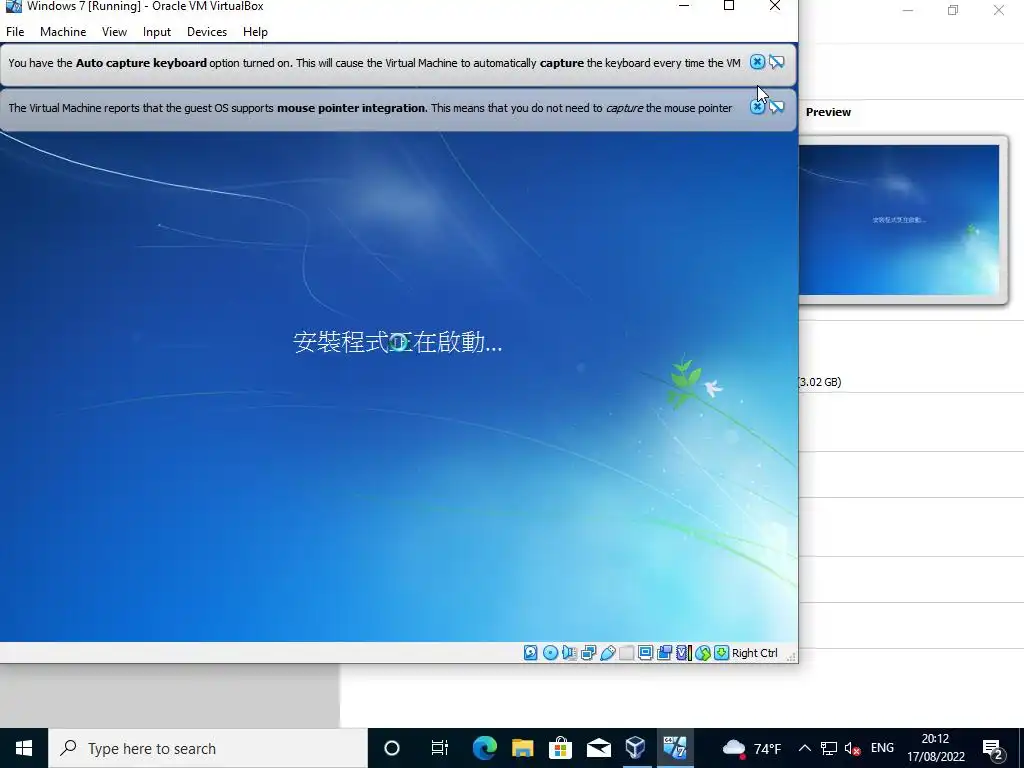Click the recording status icon
Image resolution: width=1024 pixels, height=768 pixels.
(x=664, y=652)
